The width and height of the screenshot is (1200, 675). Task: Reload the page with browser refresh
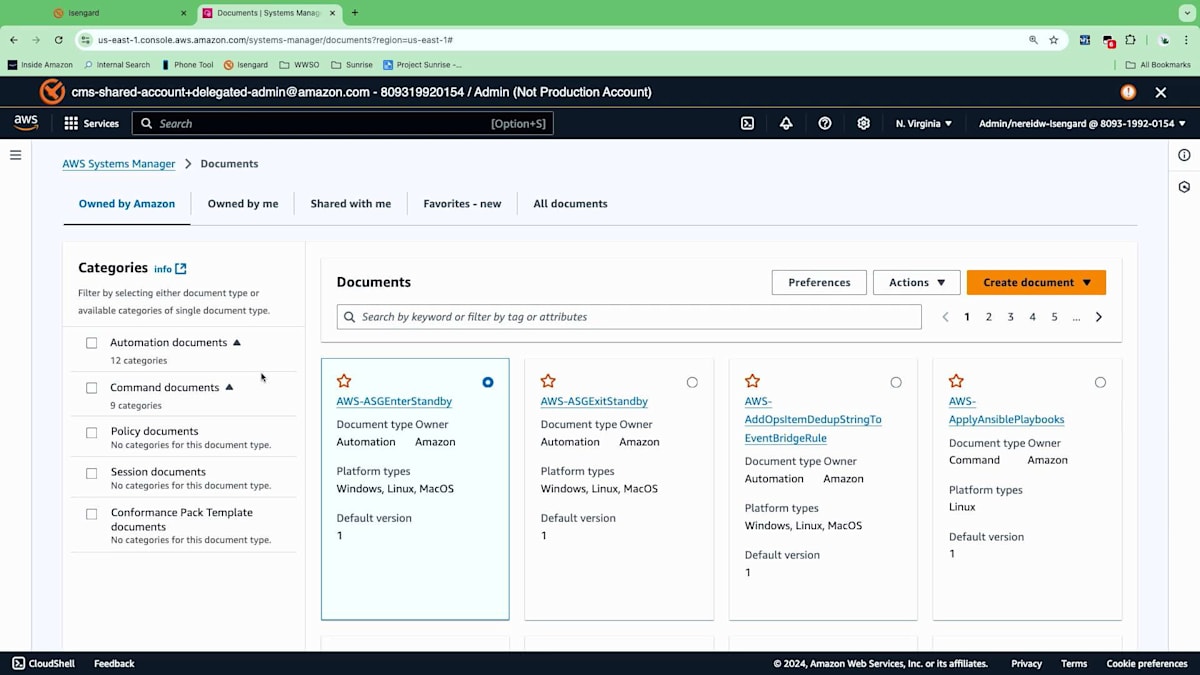point(59,40)
